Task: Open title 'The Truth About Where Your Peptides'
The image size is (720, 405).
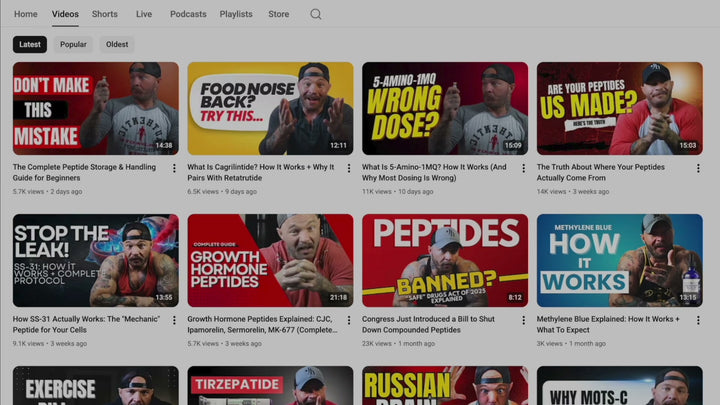Action: (601, 172)
